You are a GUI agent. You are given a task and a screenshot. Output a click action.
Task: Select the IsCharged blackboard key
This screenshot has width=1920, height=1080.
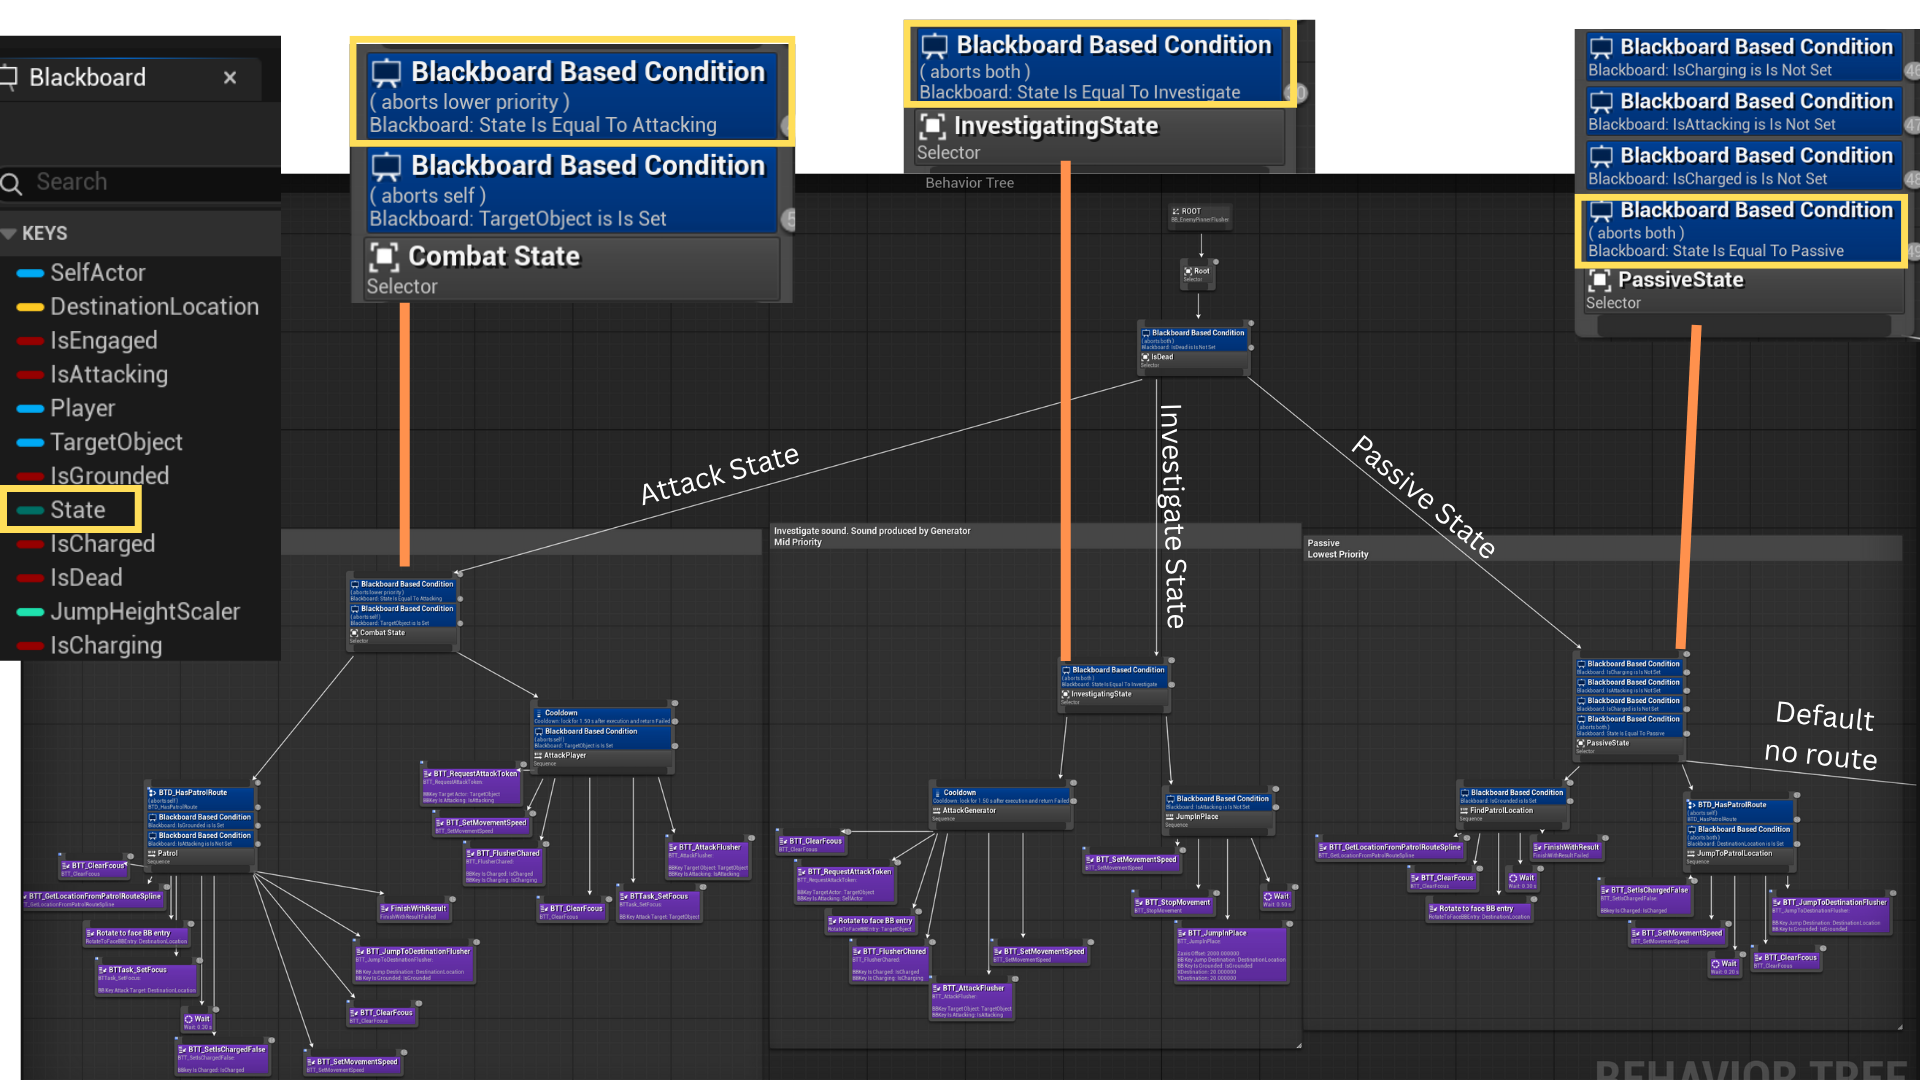coord(102,544)
